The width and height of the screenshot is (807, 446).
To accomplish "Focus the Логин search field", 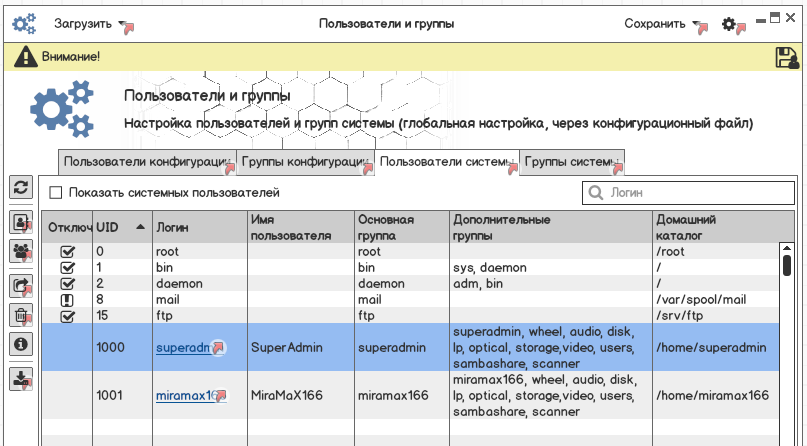I will (x=689, y=193).
